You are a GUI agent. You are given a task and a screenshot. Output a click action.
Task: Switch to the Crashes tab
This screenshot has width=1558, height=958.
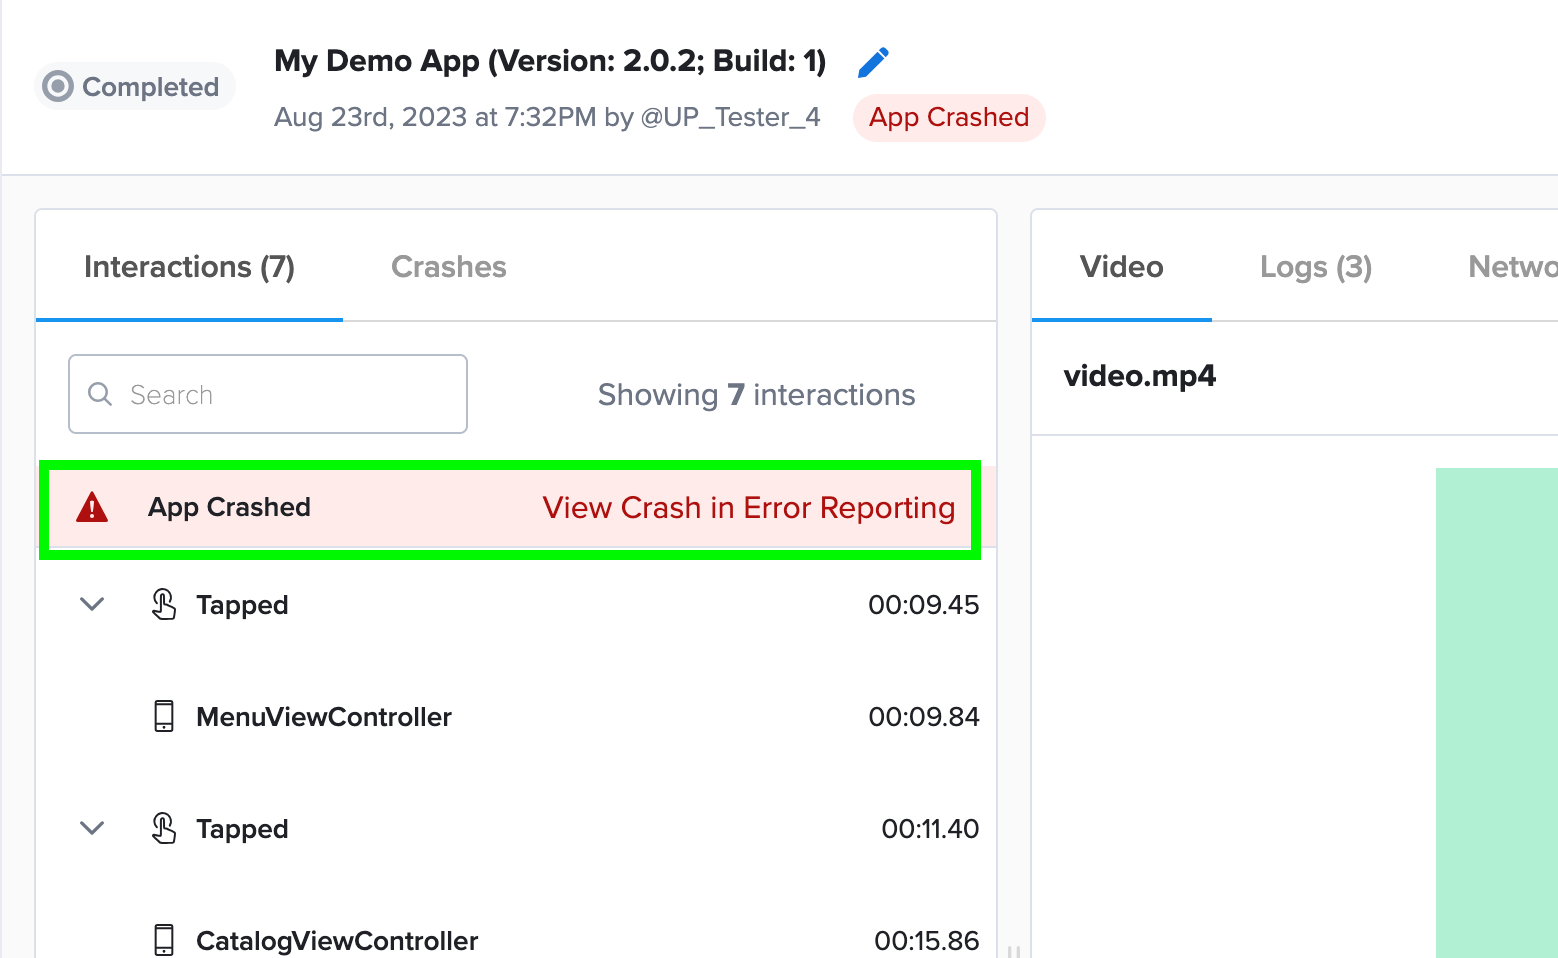(x=448, y=266)
